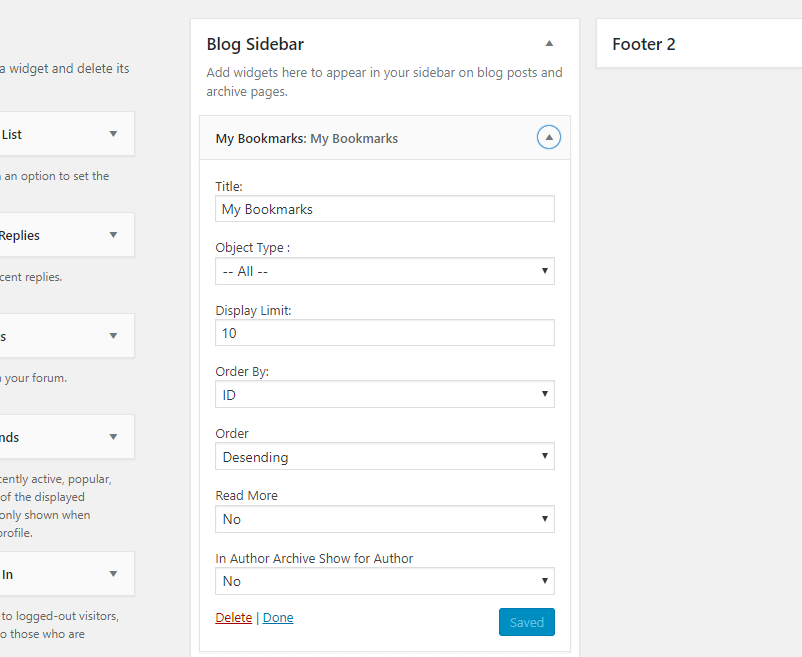Screen dimensions: 802x657
Task: Click the Done link
Action: 278,618
